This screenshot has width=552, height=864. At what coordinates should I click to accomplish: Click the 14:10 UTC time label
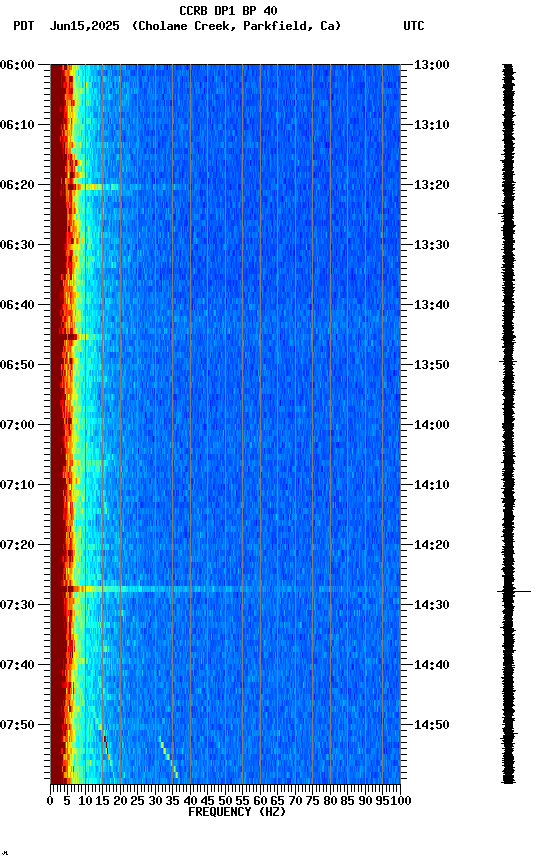pos(432,485)
